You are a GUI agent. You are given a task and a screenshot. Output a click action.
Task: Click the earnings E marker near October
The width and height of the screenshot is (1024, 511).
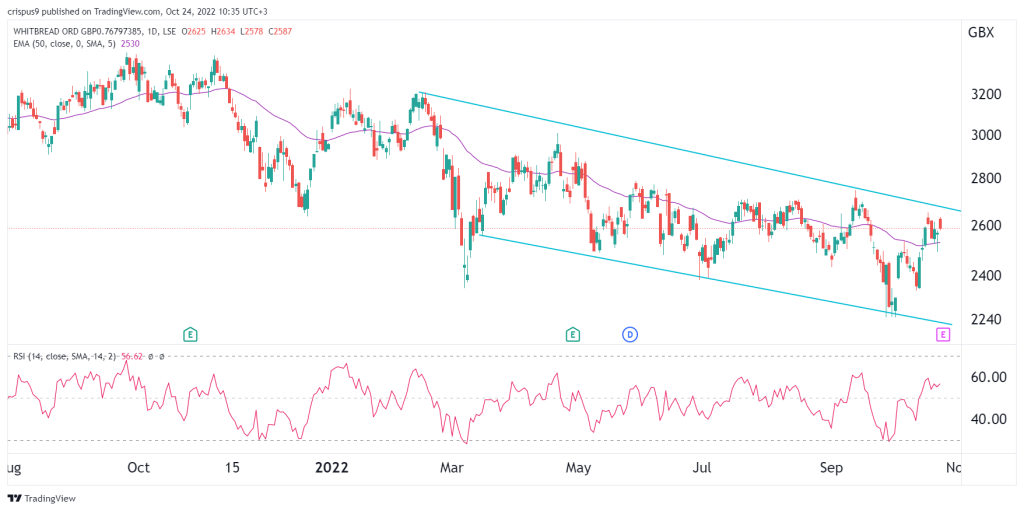click(191, 335)
